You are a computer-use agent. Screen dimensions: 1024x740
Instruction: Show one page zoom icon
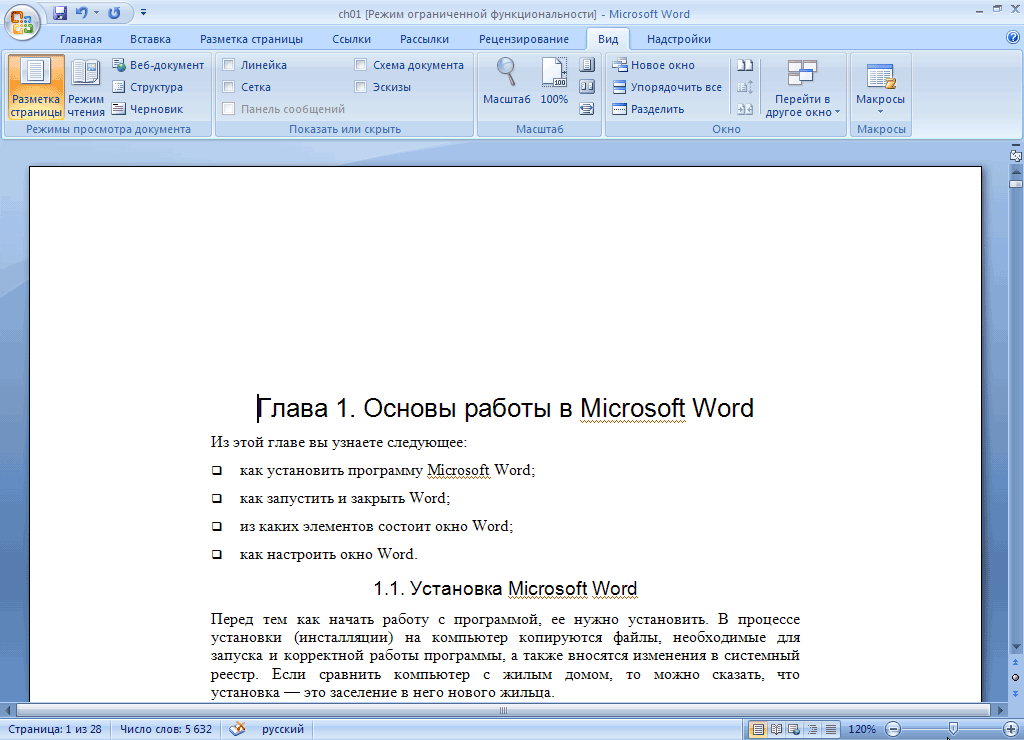(587, 65)
